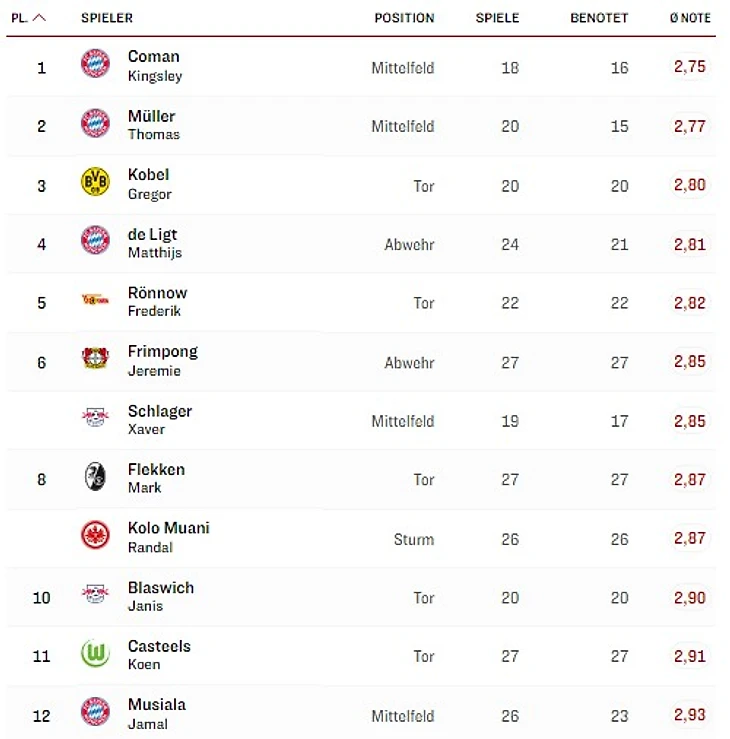Sort by the POSITION column header

click(x=404, y=18)
